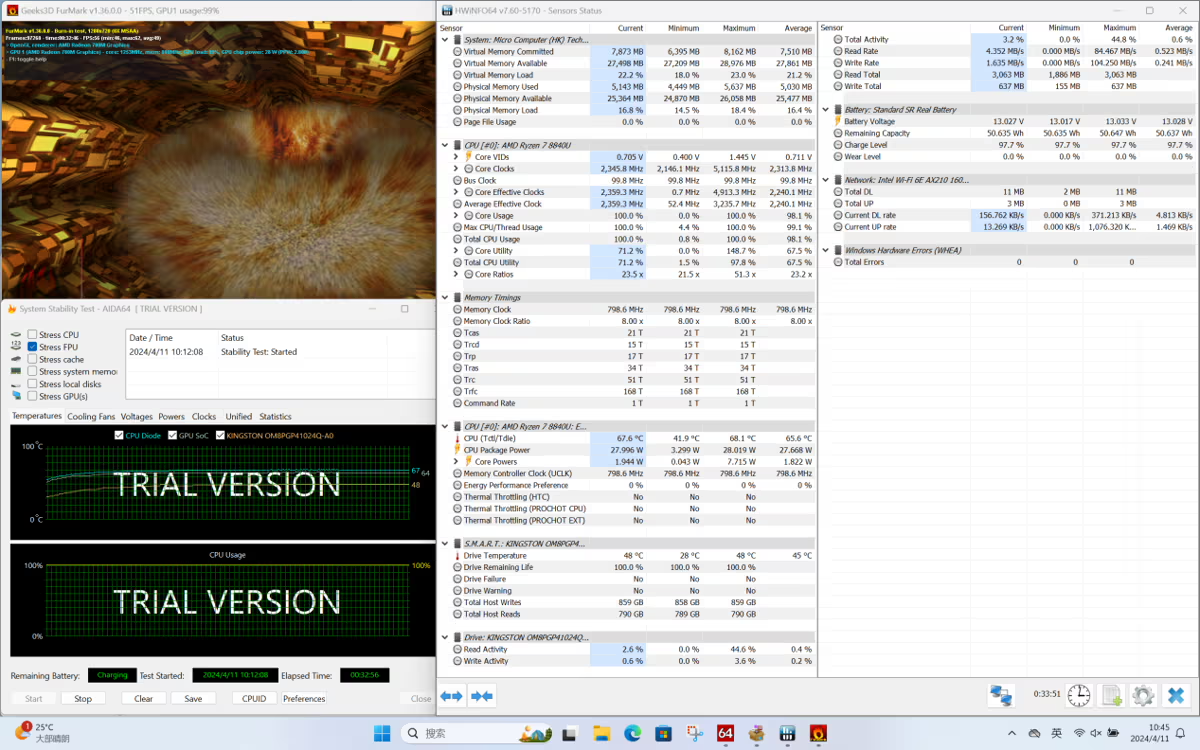
Task: Open Task View from the taskbar
Action: pos(569,733)
